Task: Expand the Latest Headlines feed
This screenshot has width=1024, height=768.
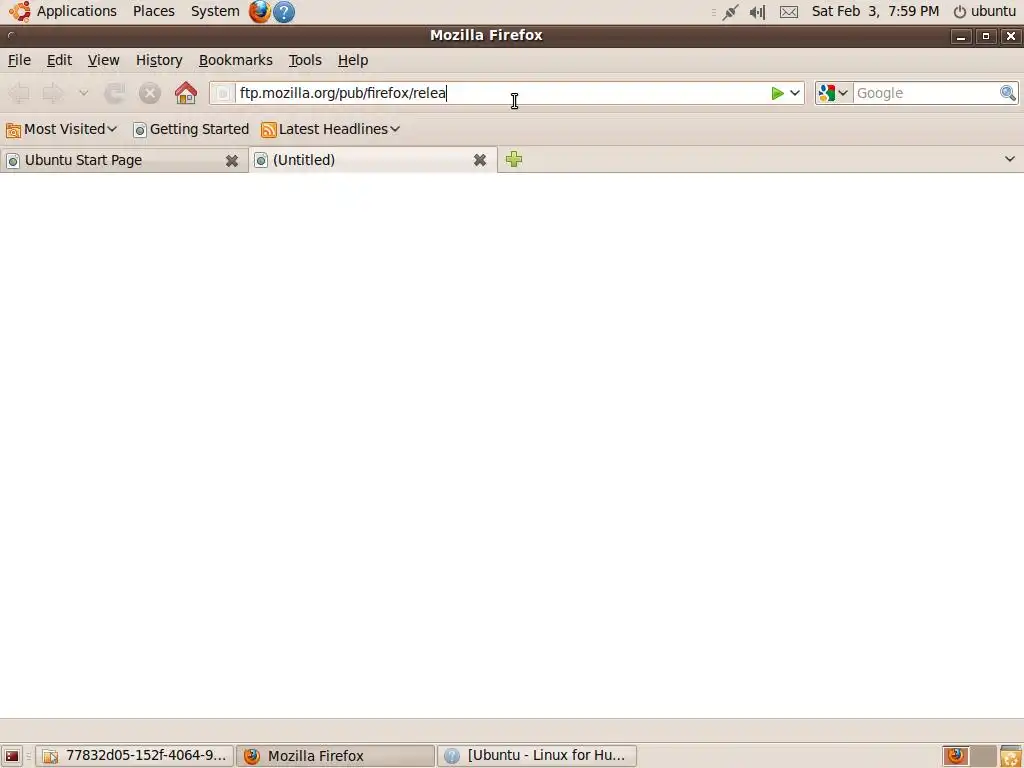Action: pyautogui.click(x=330, y=129)
